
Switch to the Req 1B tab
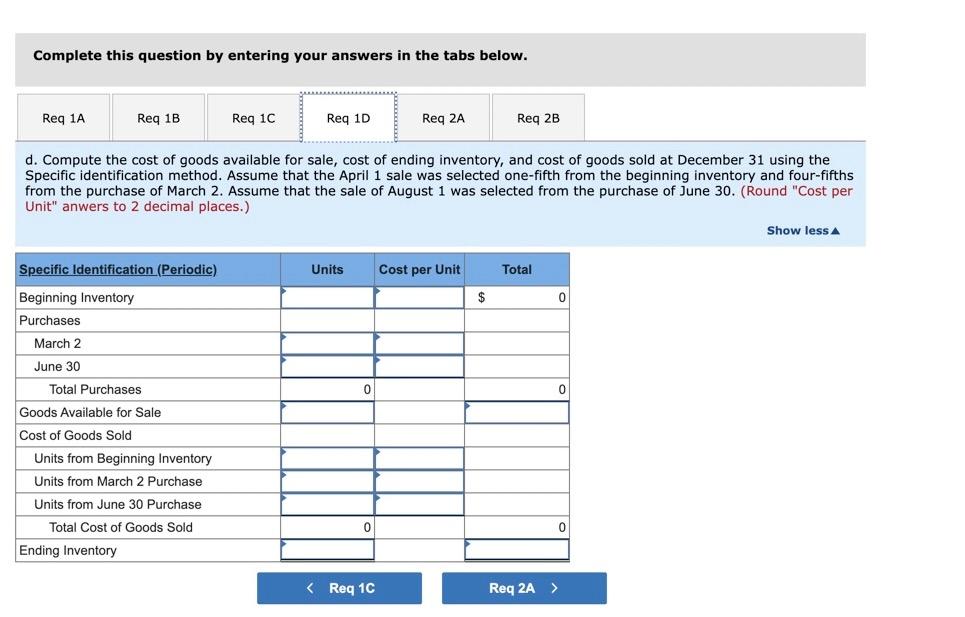pos(158,117)
